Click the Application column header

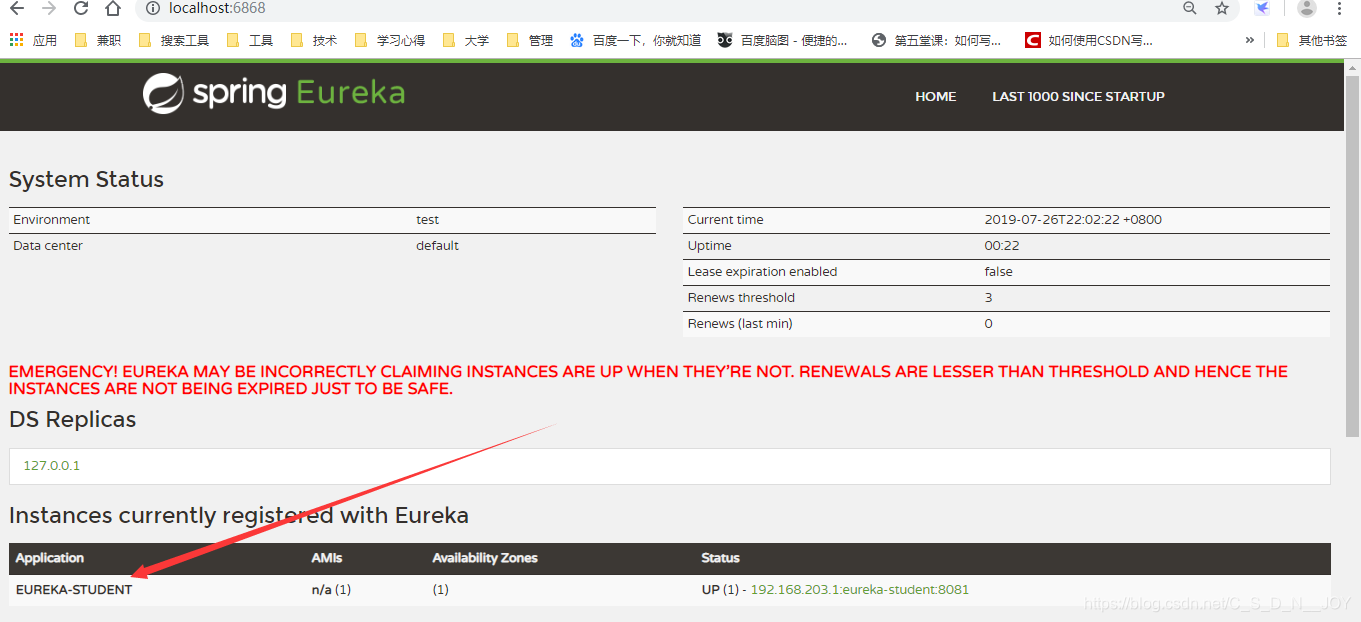tap(50, 558)
